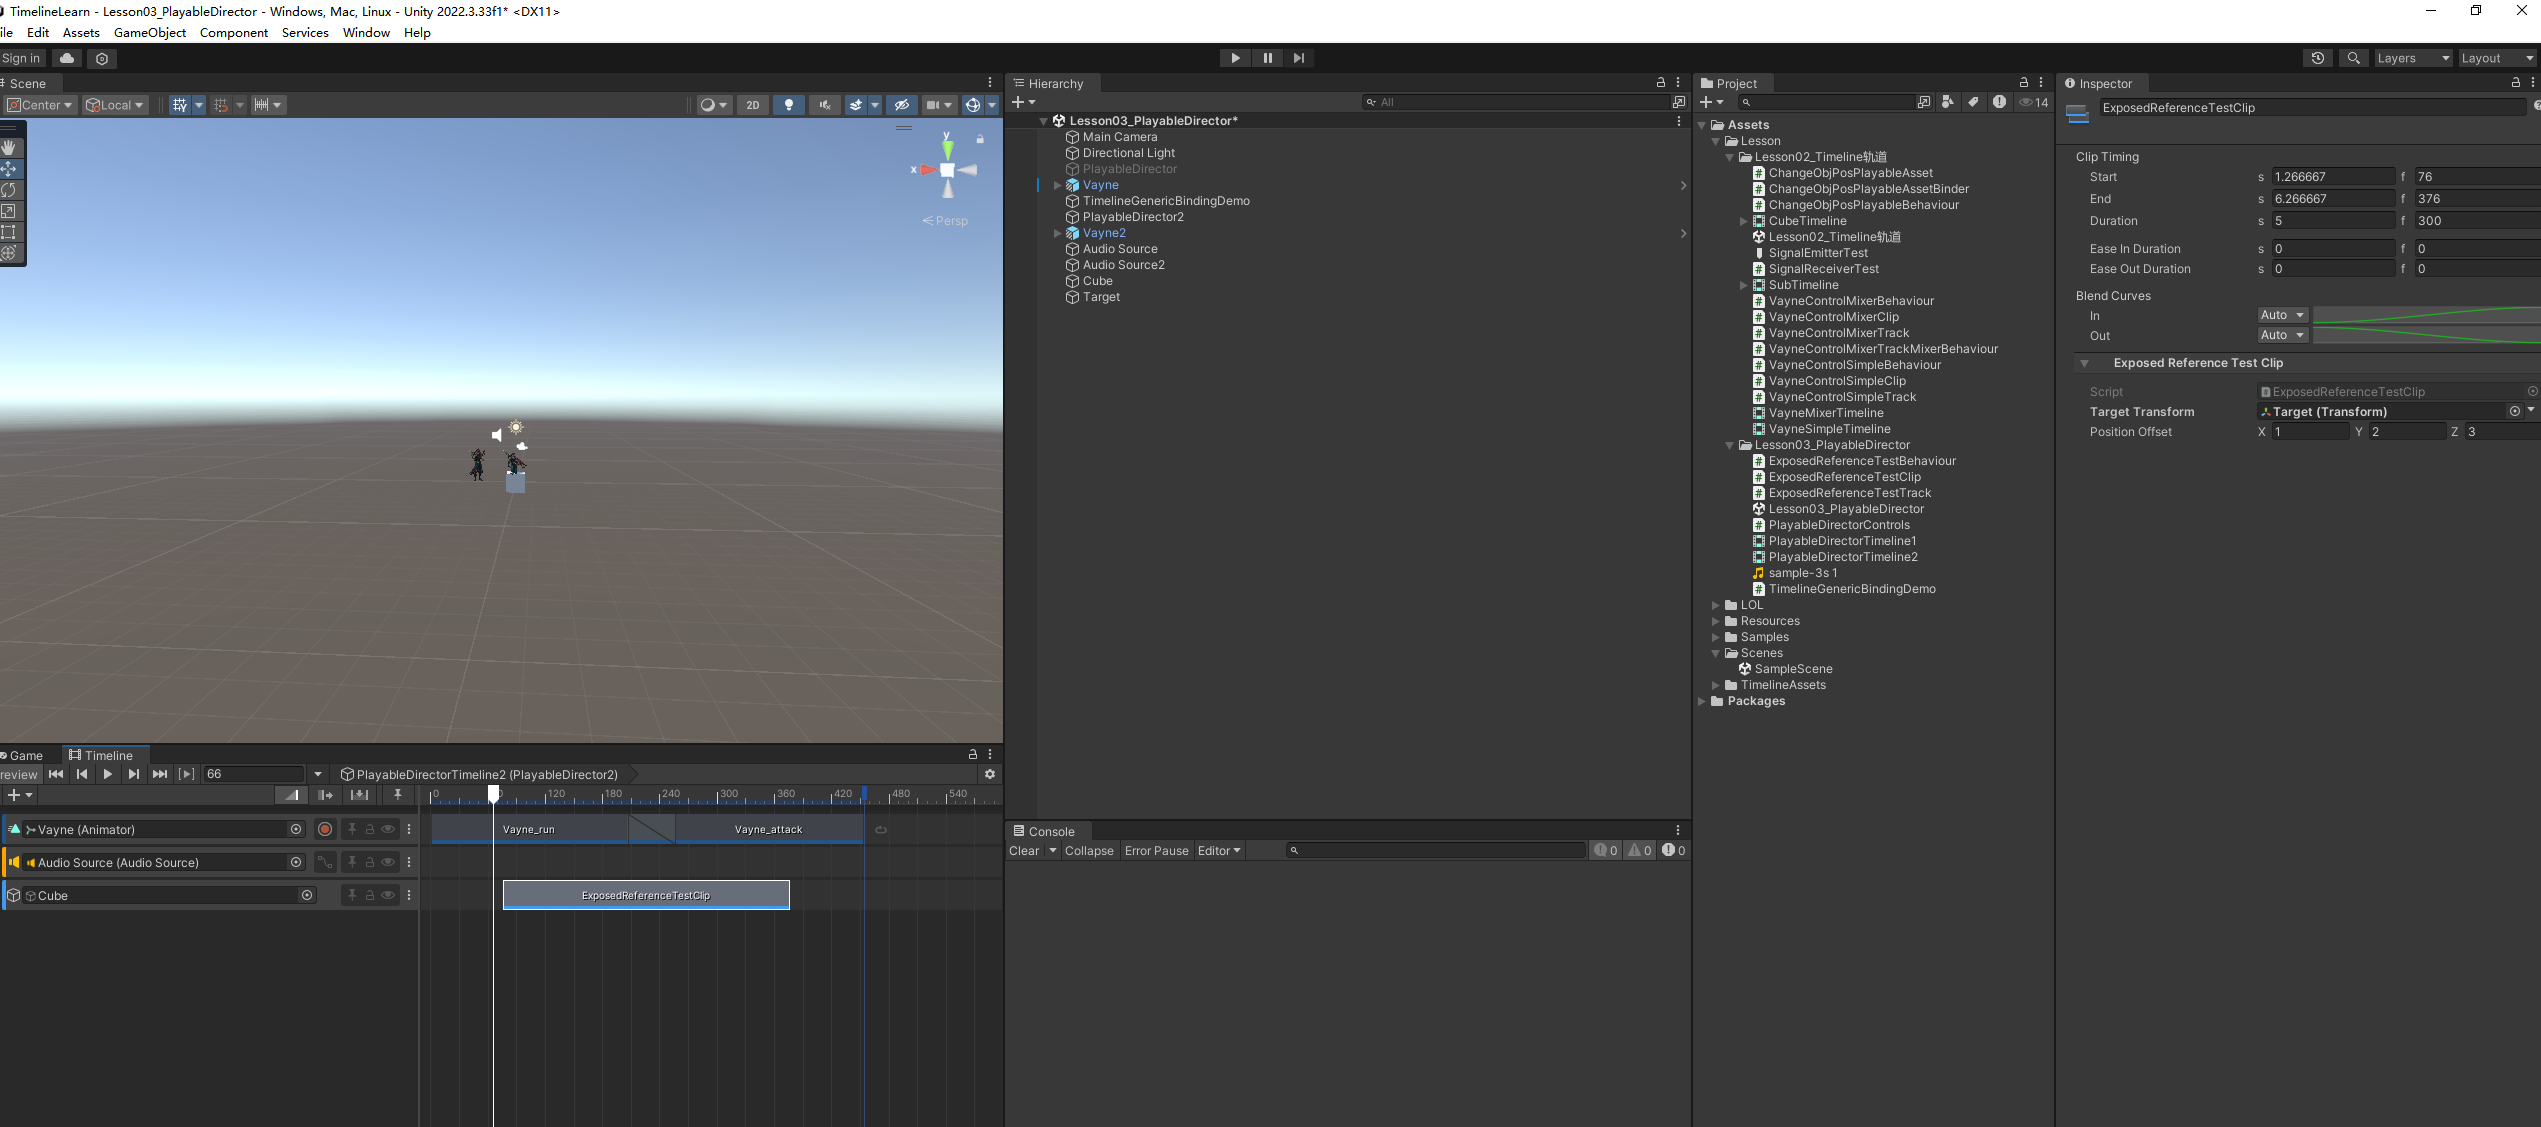This screenshot has height=1127, width=2541.
Task: Toggle 2D view mode in Scene
Action: (752, 105)
